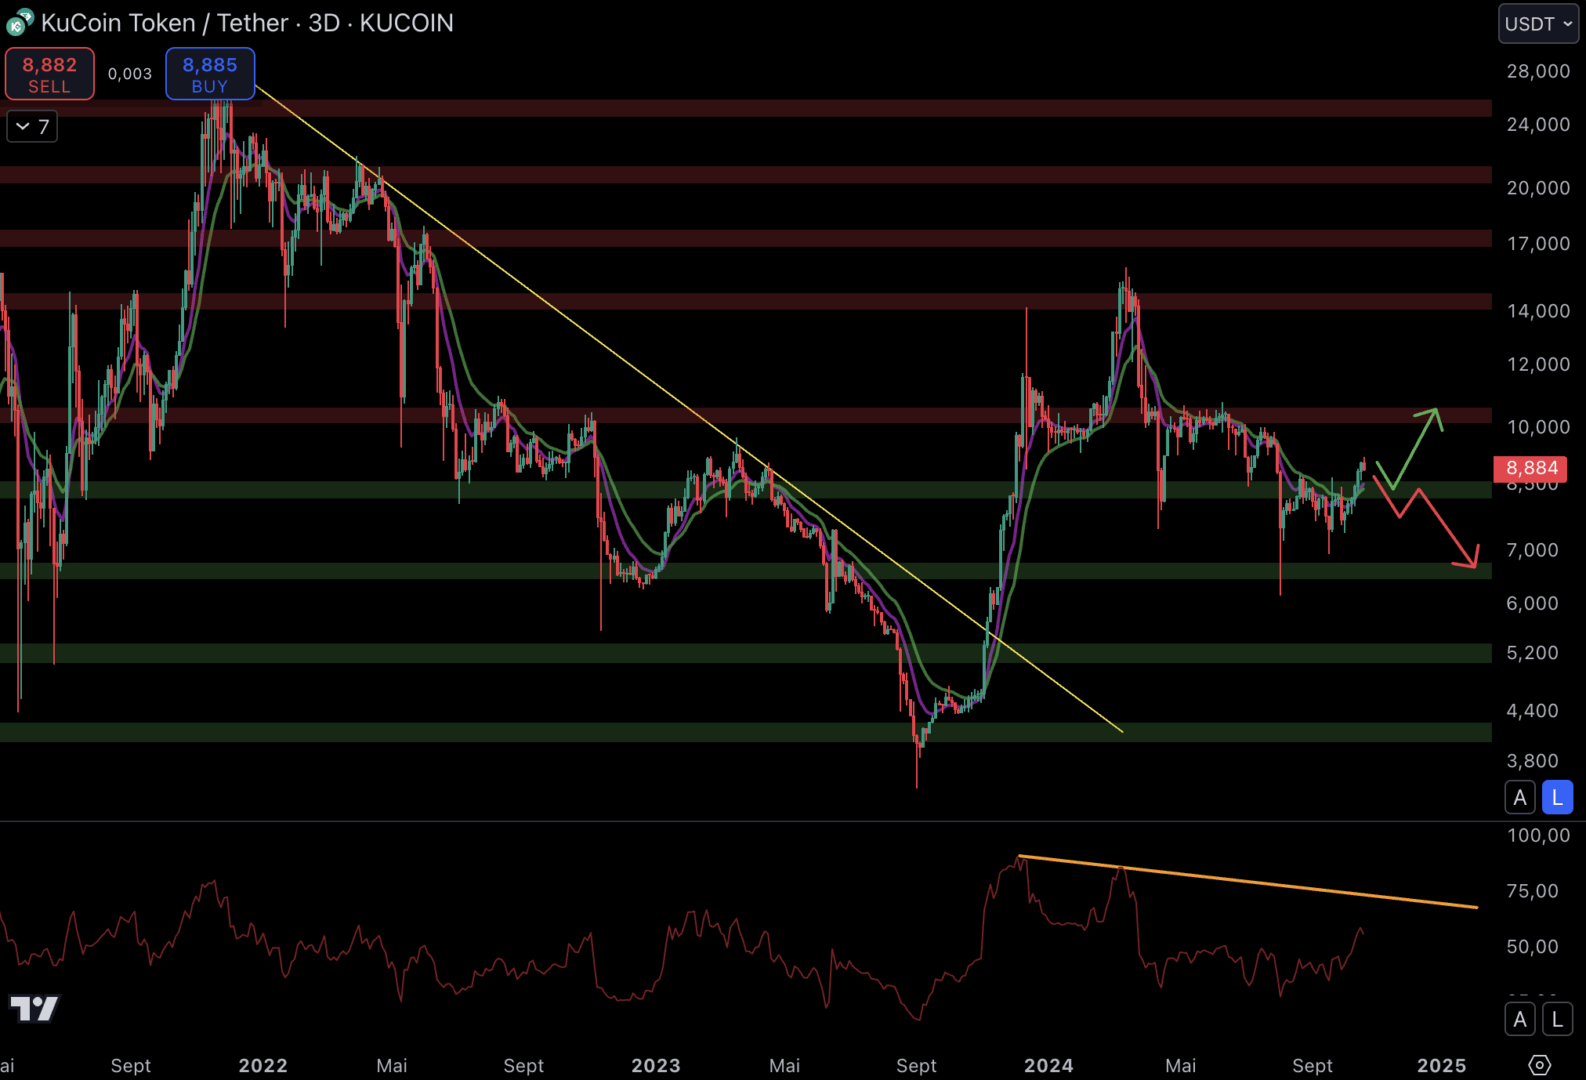Expand the collapsed indicators legend showing 7
Viewport: 1586px width, 1080px height.
click(32, 126)
